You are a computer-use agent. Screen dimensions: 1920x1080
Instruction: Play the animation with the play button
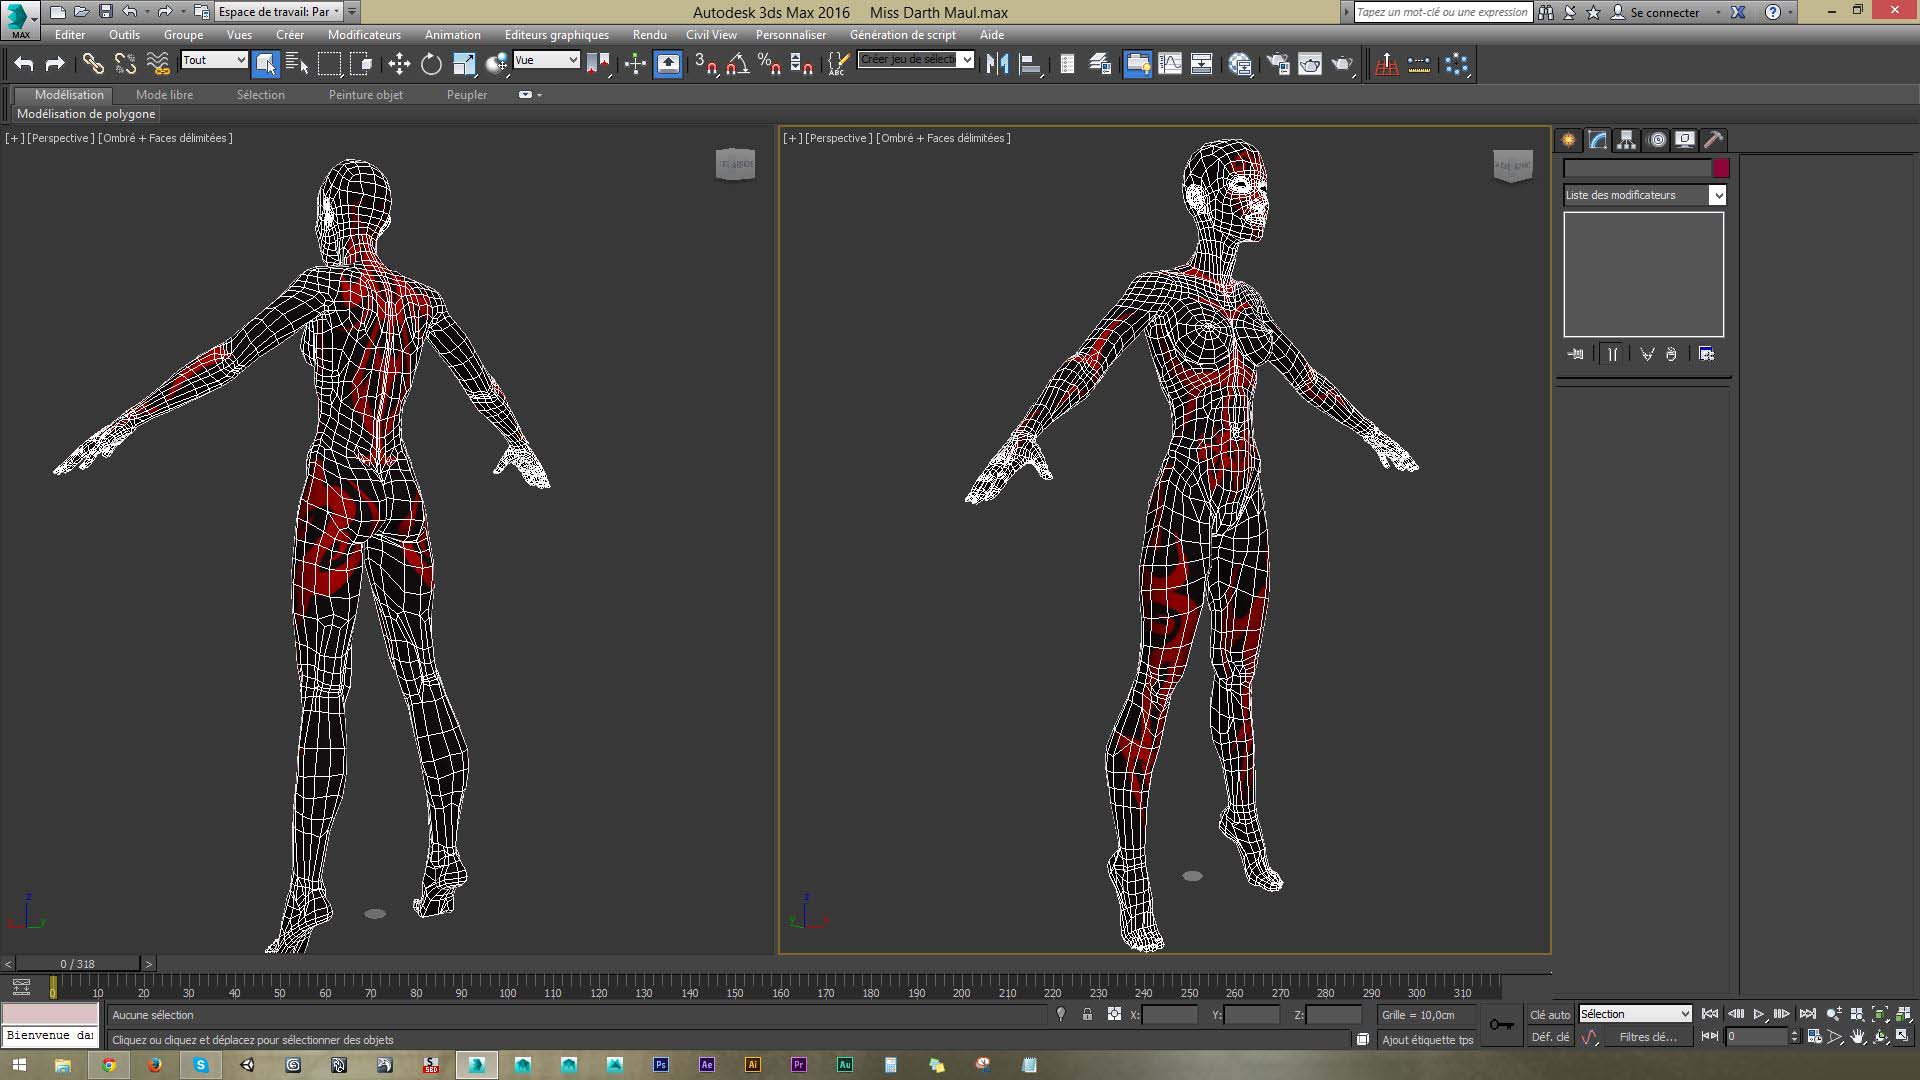1758,1014
